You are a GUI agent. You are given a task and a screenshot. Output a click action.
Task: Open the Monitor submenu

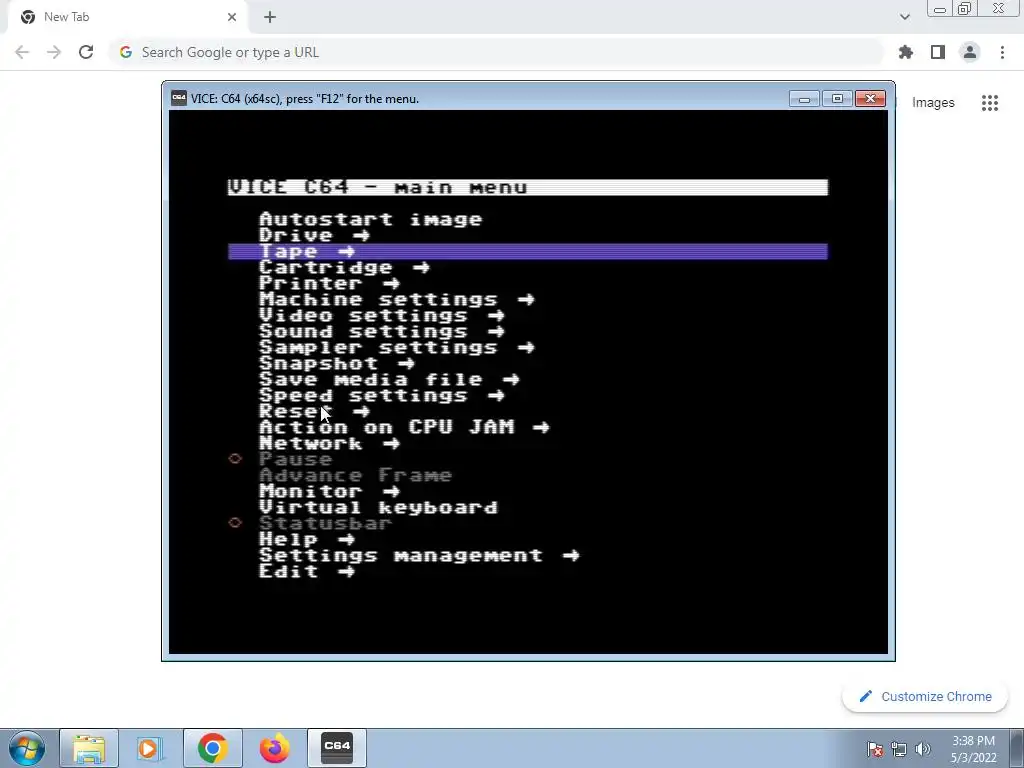click(x=329, y=491)
